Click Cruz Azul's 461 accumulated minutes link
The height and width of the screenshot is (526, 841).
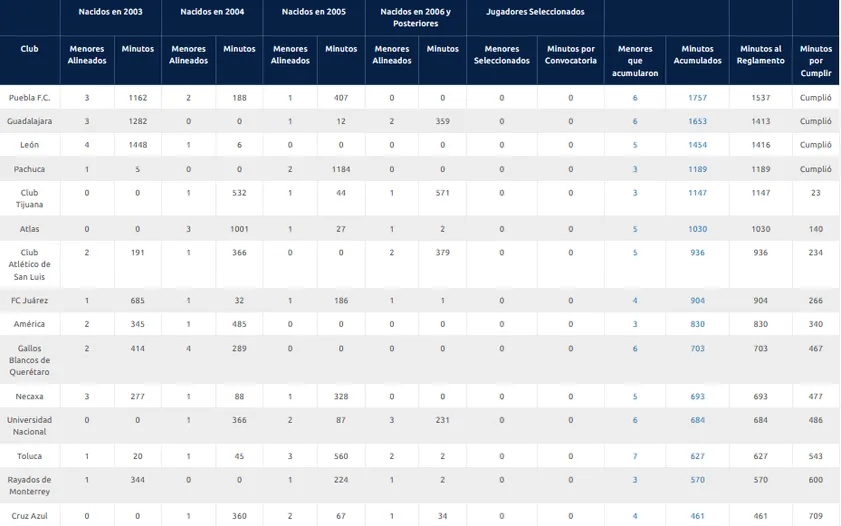tap(697, 516)
